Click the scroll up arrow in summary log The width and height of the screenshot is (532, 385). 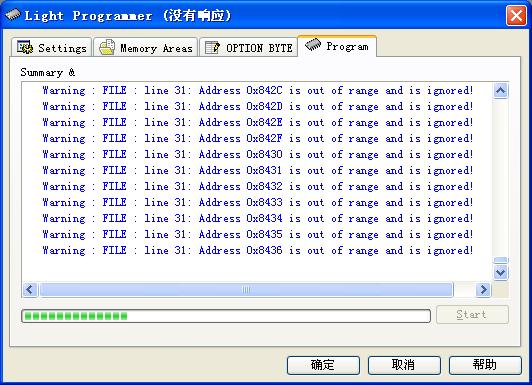pos(501,91)
